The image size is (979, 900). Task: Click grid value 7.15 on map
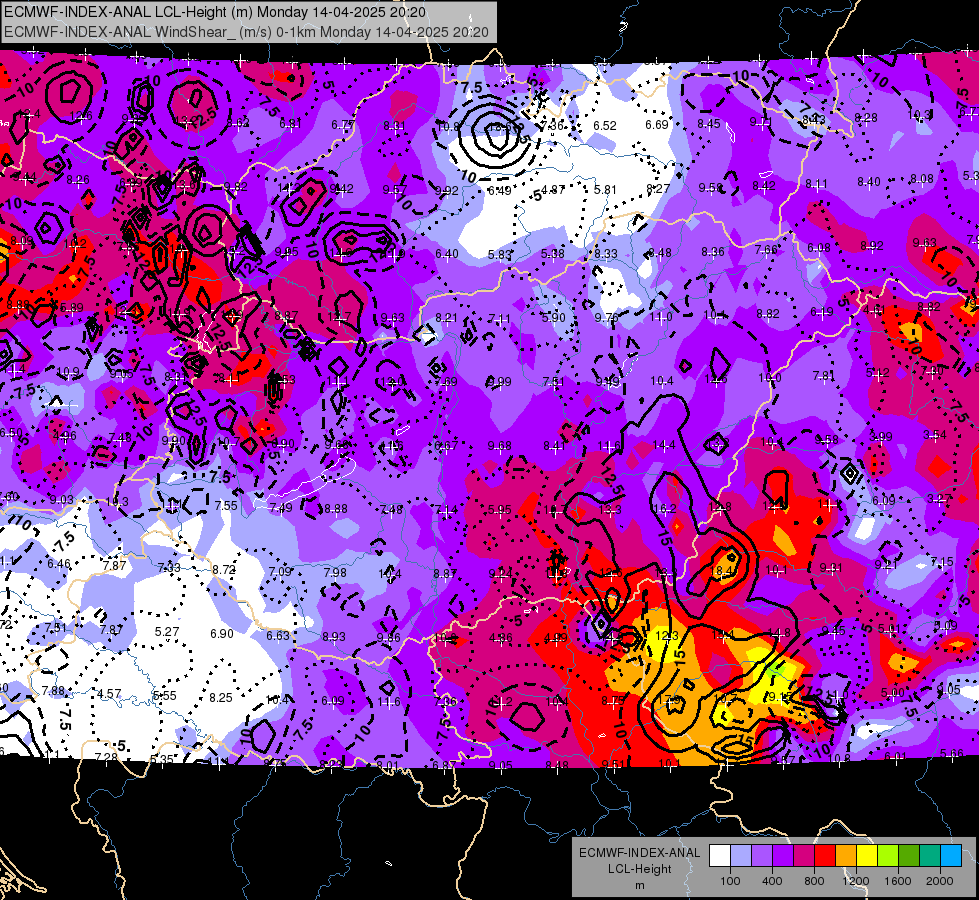[942, 561]
